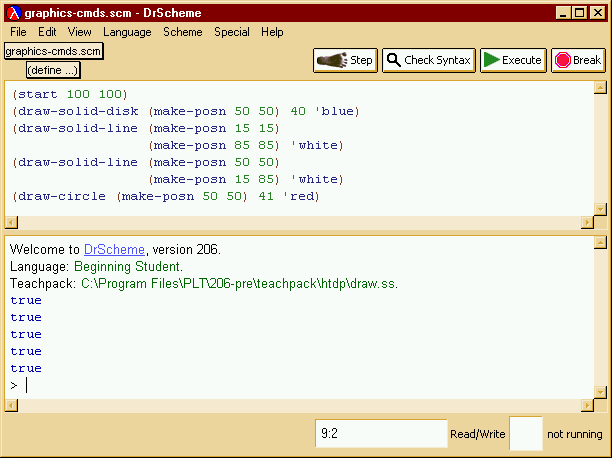This screenshot has width=612, height=458.
Task: Click interactions pane scroll right arrow
Action: click(x=587, y=405)
